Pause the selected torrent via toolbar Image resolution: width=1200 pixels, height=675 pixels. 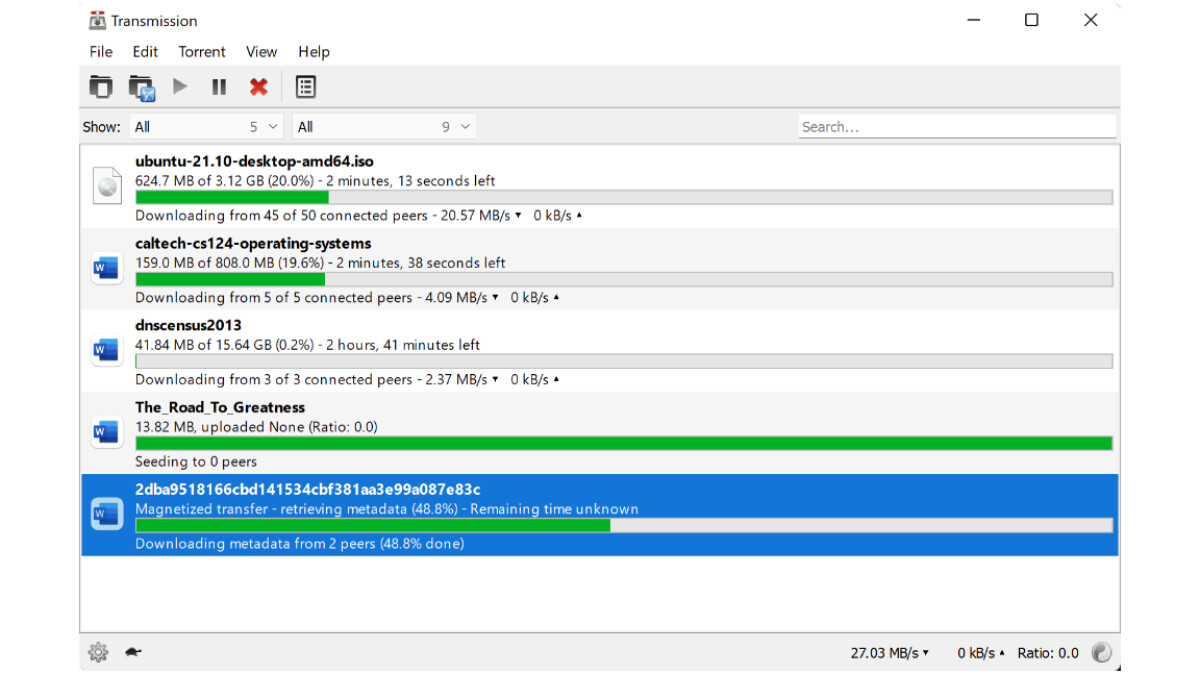pyautogui.click(x=219, y=87)
